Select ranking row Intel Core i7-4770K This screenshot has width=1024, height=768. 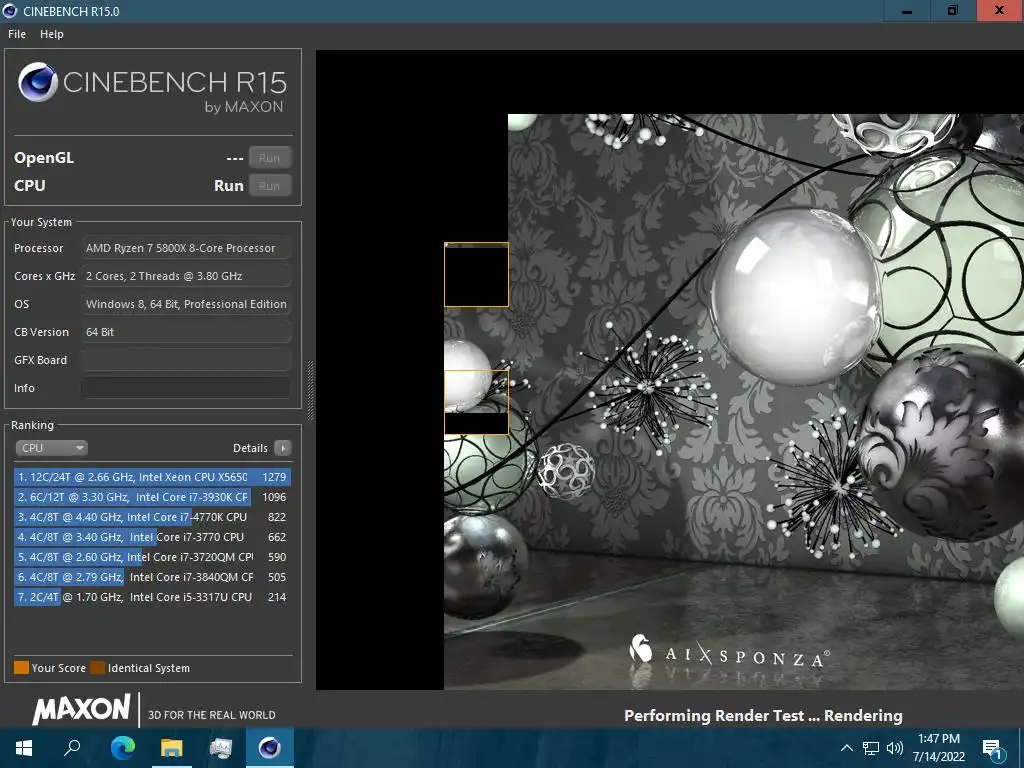pyautogui.click(x=152, y=517)
